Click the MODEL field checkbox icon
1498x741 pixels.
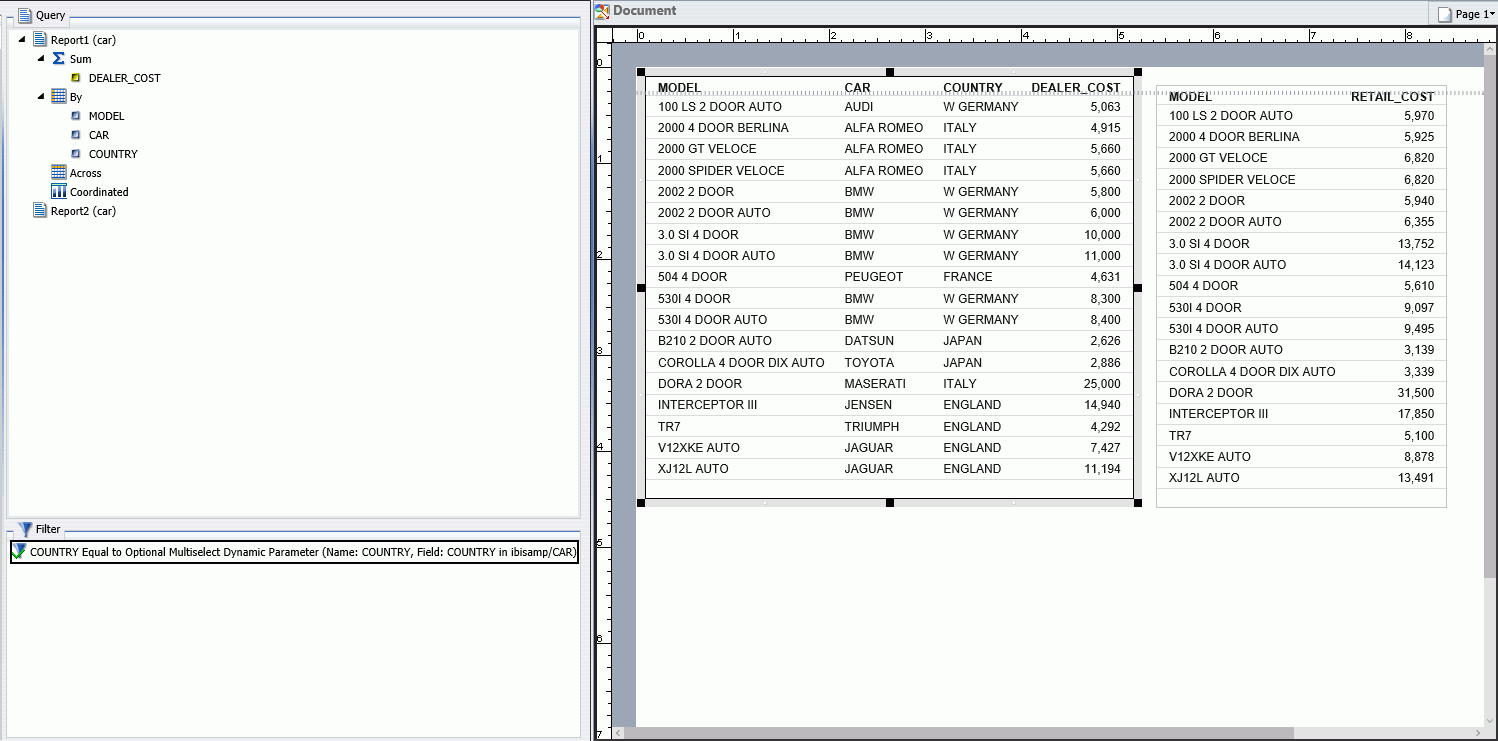pos(74,115)
